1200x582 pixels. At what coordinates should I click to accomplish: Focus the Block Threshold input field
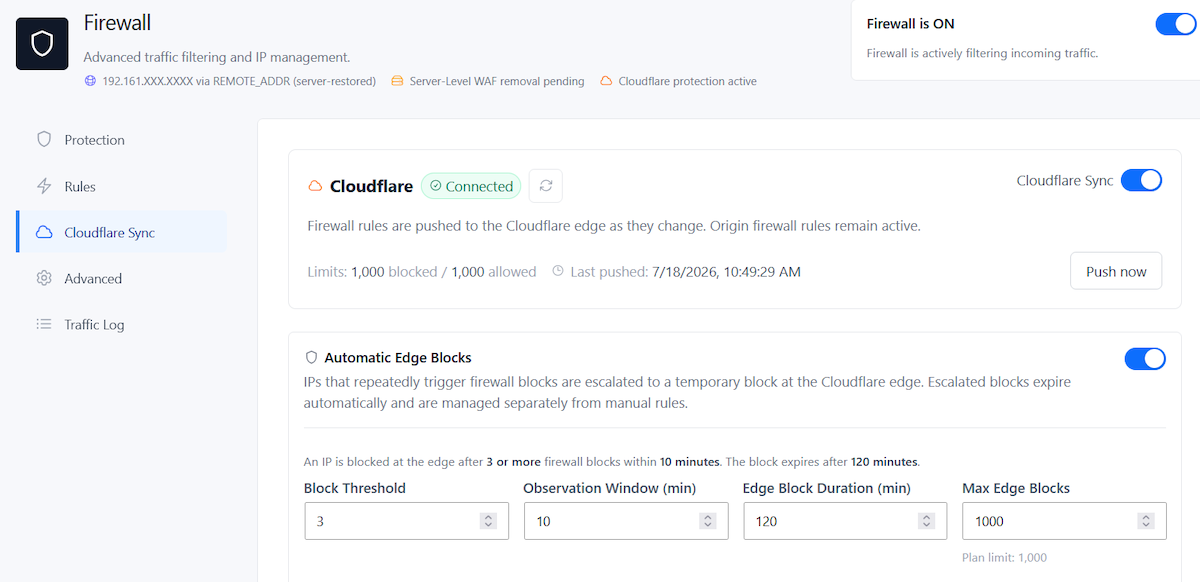(x=406, y=521)
